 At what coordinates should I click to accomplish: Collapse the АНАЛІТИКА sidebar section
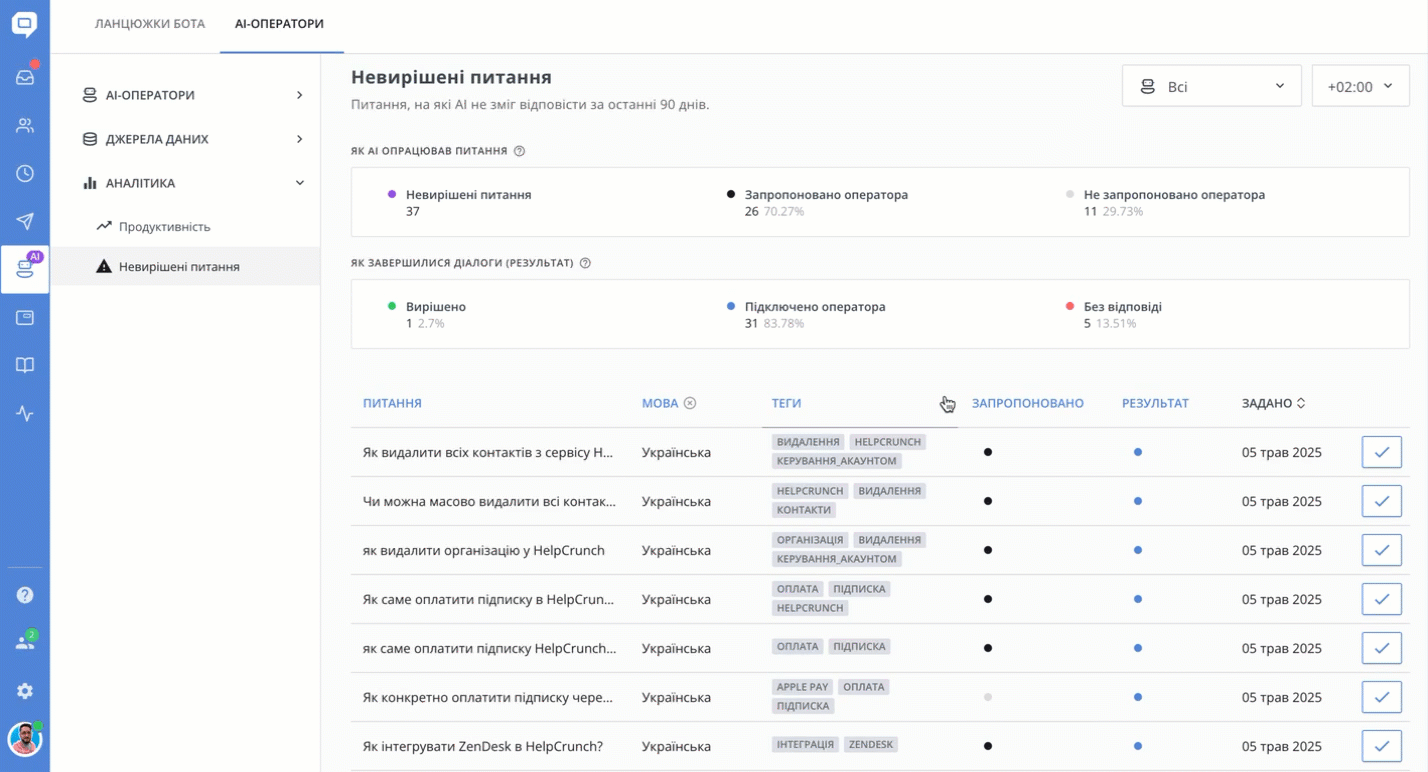299,183
